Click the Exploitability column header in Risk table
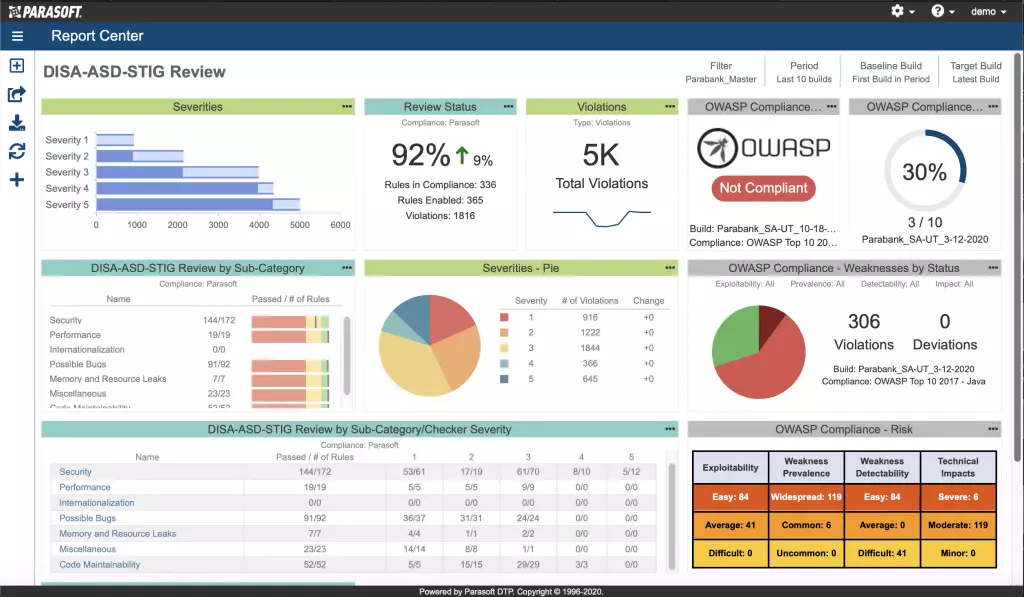1024x597 pixels. pos(730,468)
